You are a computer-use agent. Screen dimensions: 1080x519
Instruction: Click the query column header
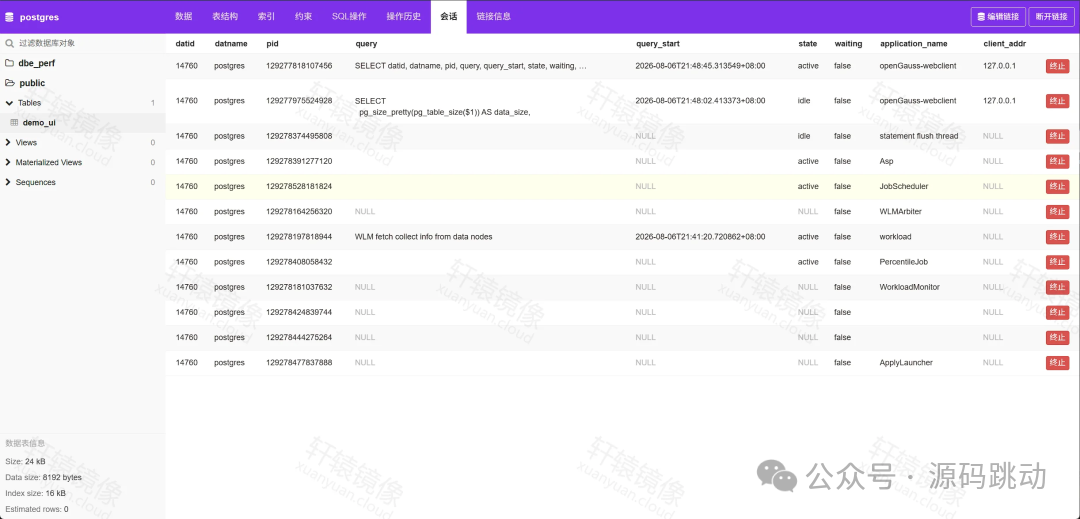[x=366, y=43]
